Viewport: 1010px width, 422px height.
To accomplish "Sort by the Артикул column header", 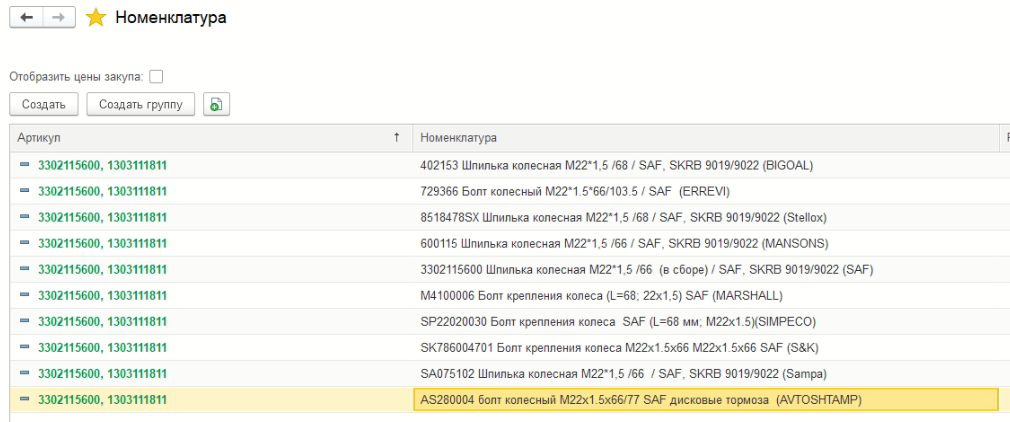I will point(211,138).
